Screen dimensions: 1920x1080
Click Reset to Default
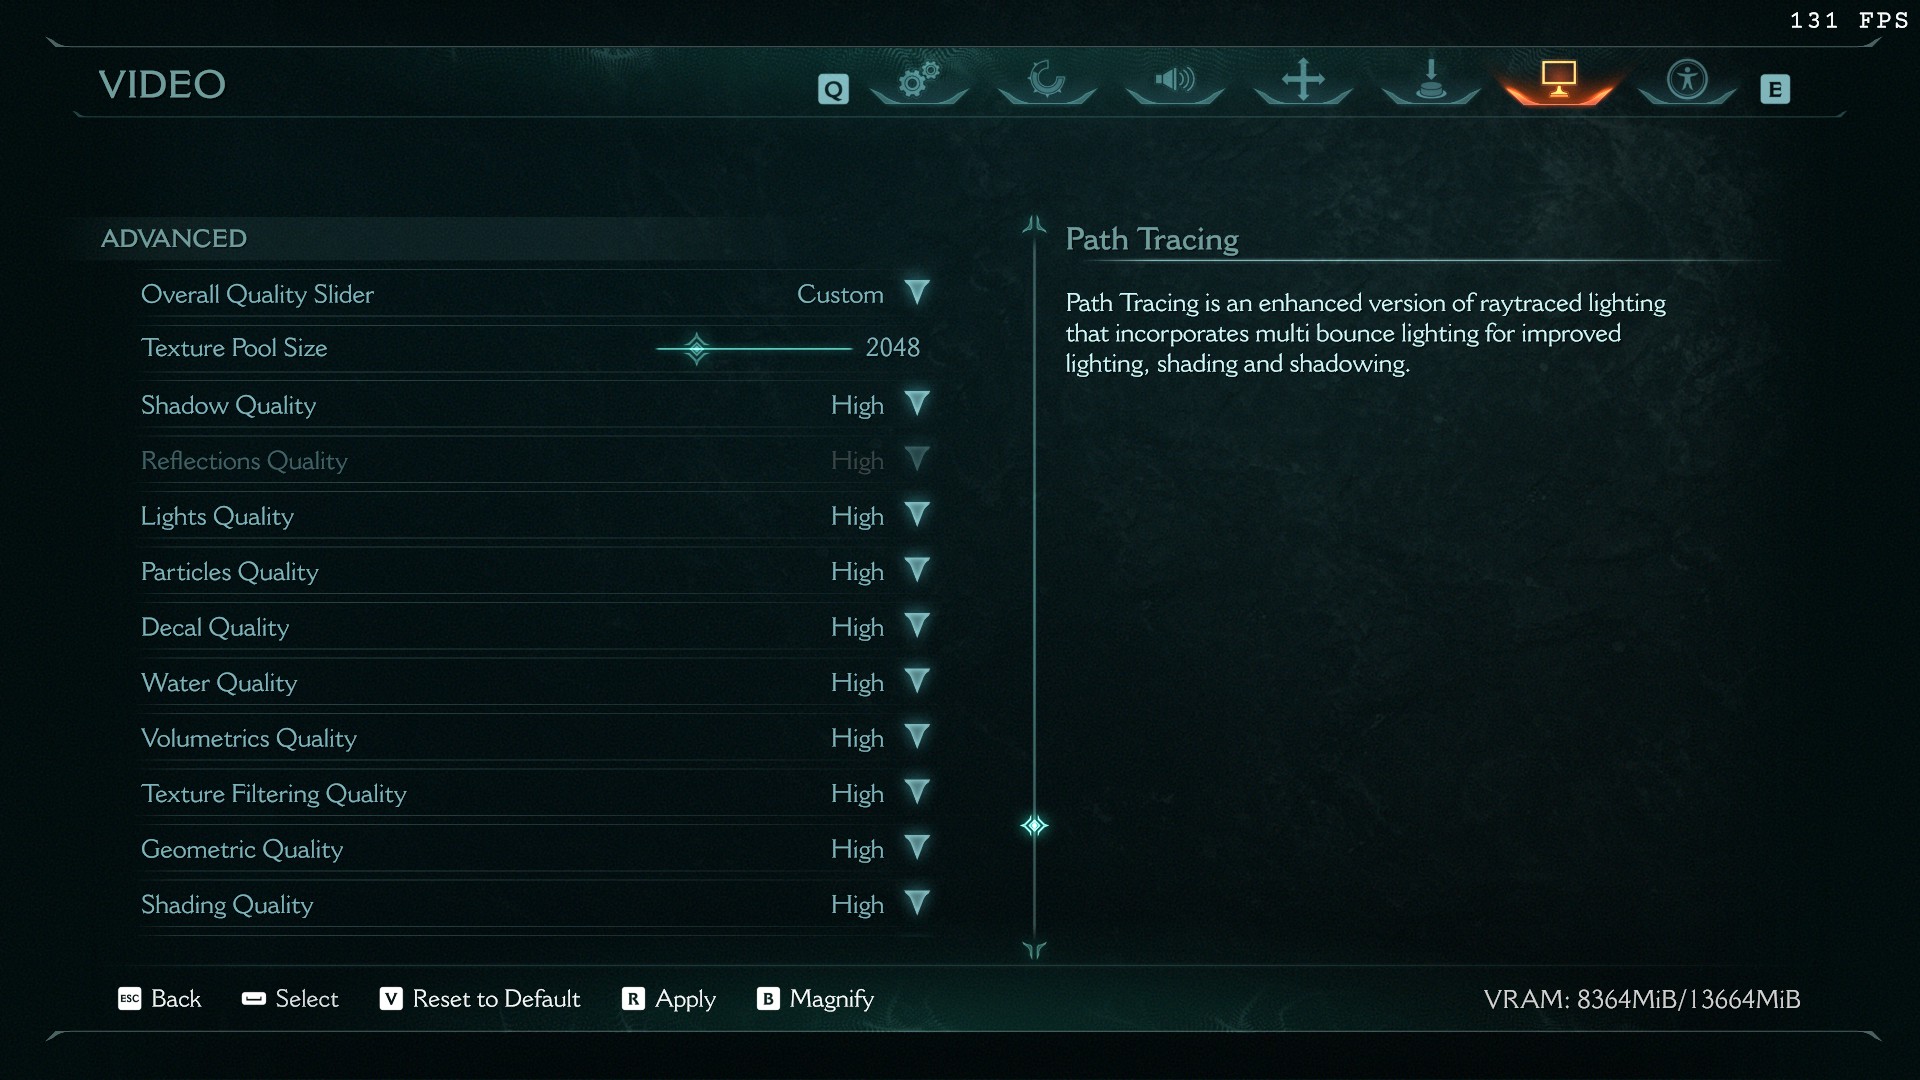point(480,999)
